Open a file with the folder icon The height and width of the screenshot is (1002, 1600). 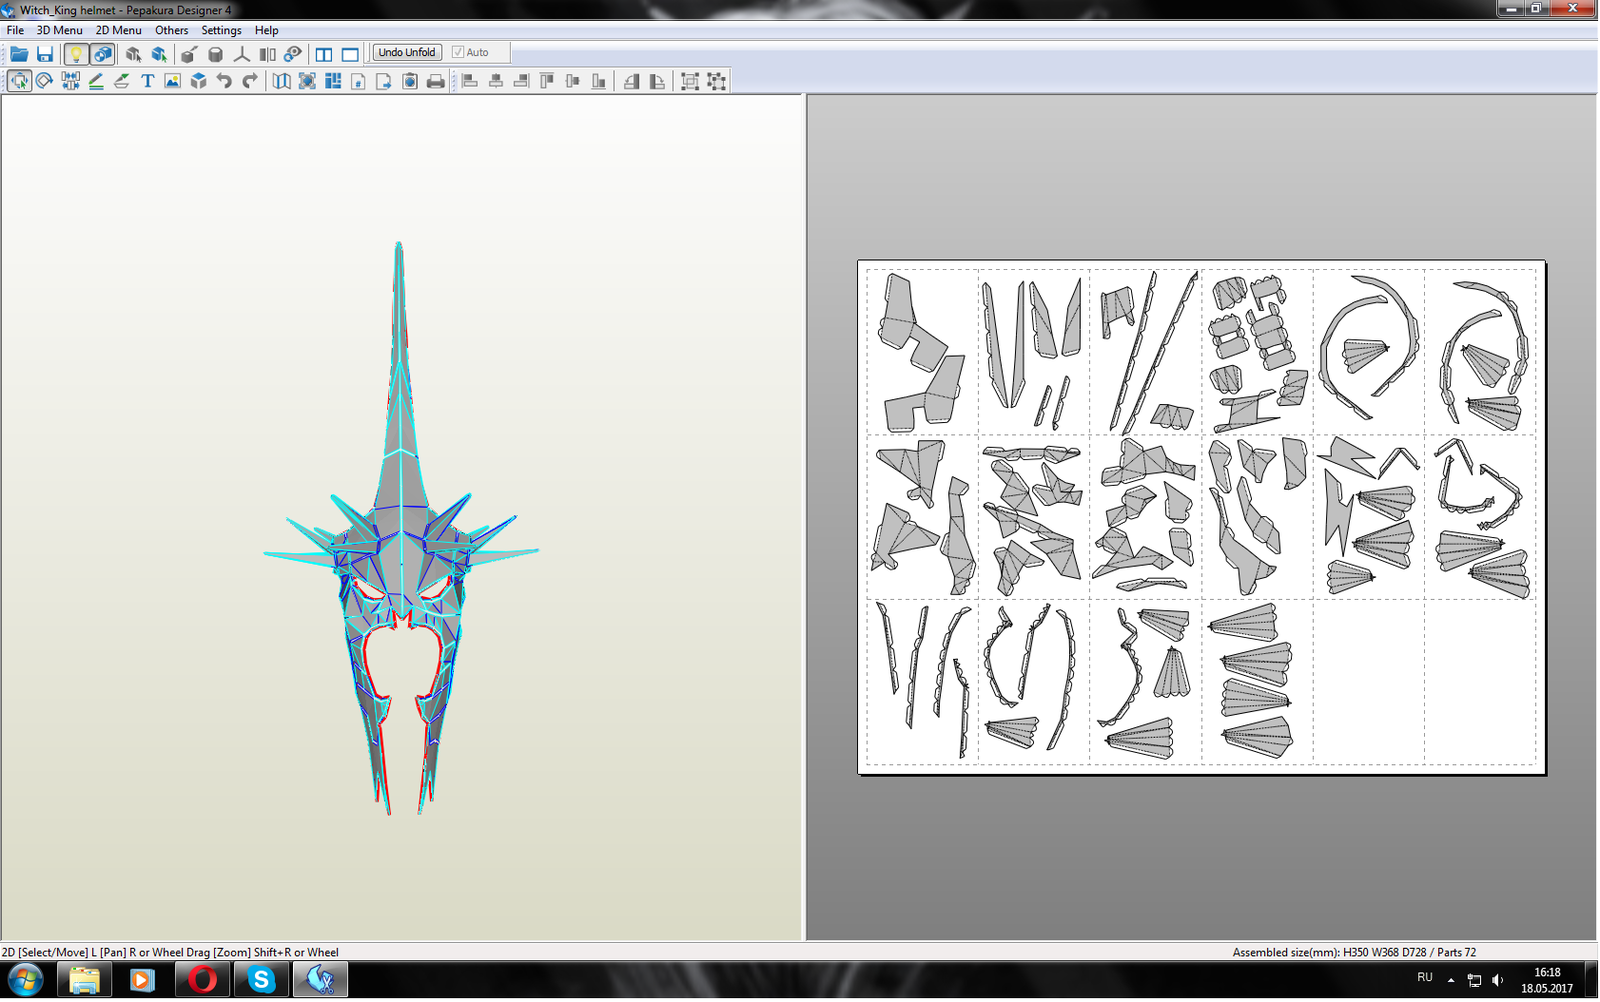[x=19, y=54]
